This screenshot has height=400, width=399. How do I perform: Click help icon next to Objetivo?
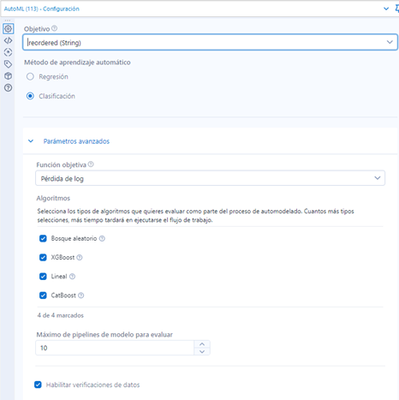[x=54, y=29]
